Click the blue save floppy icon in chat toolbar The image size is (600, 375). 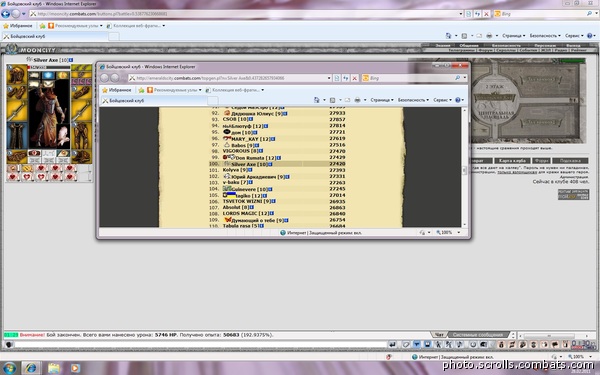[427, 345]
